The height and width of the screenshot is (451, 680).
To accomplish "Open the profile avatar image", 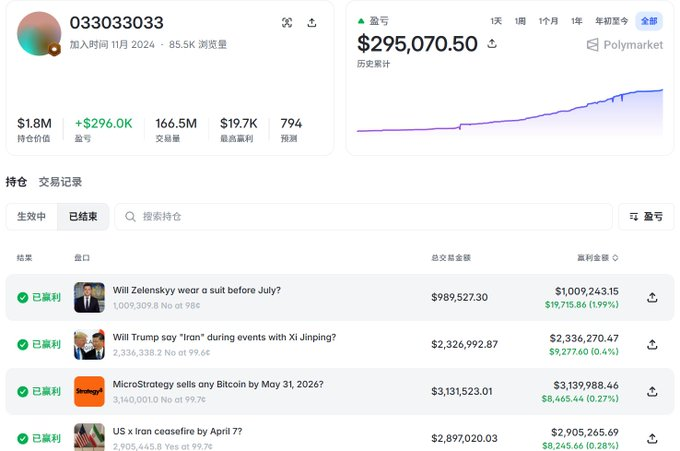I will (39, 34).
